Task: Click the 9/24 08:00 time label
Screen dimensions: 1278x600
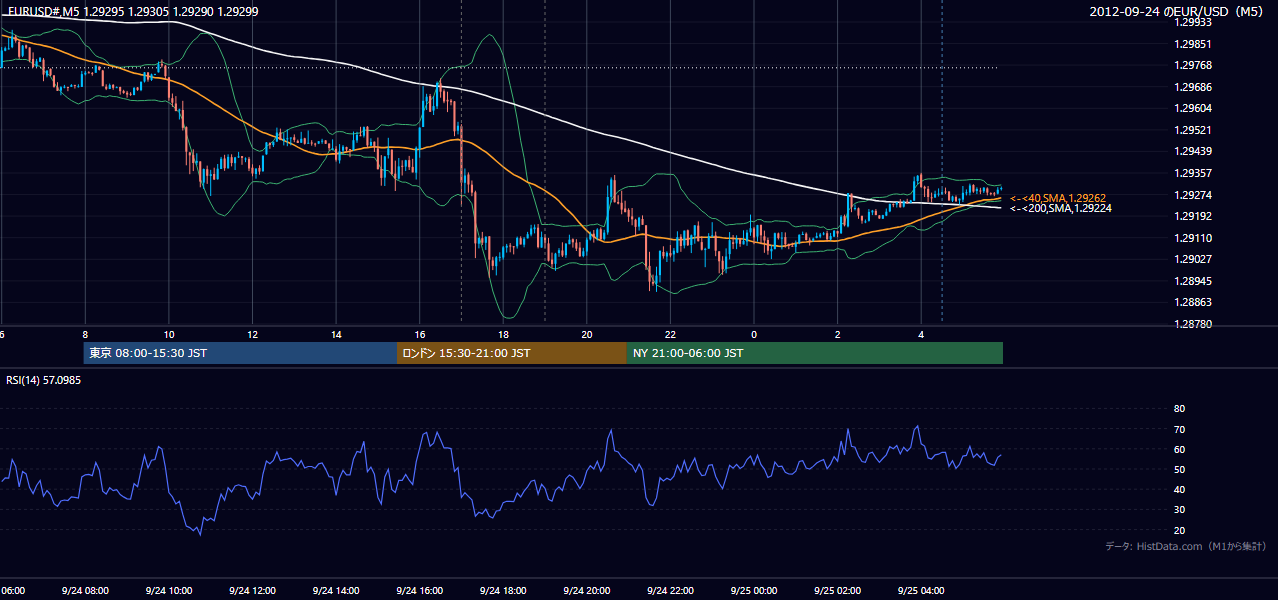Action: point(85,590)
